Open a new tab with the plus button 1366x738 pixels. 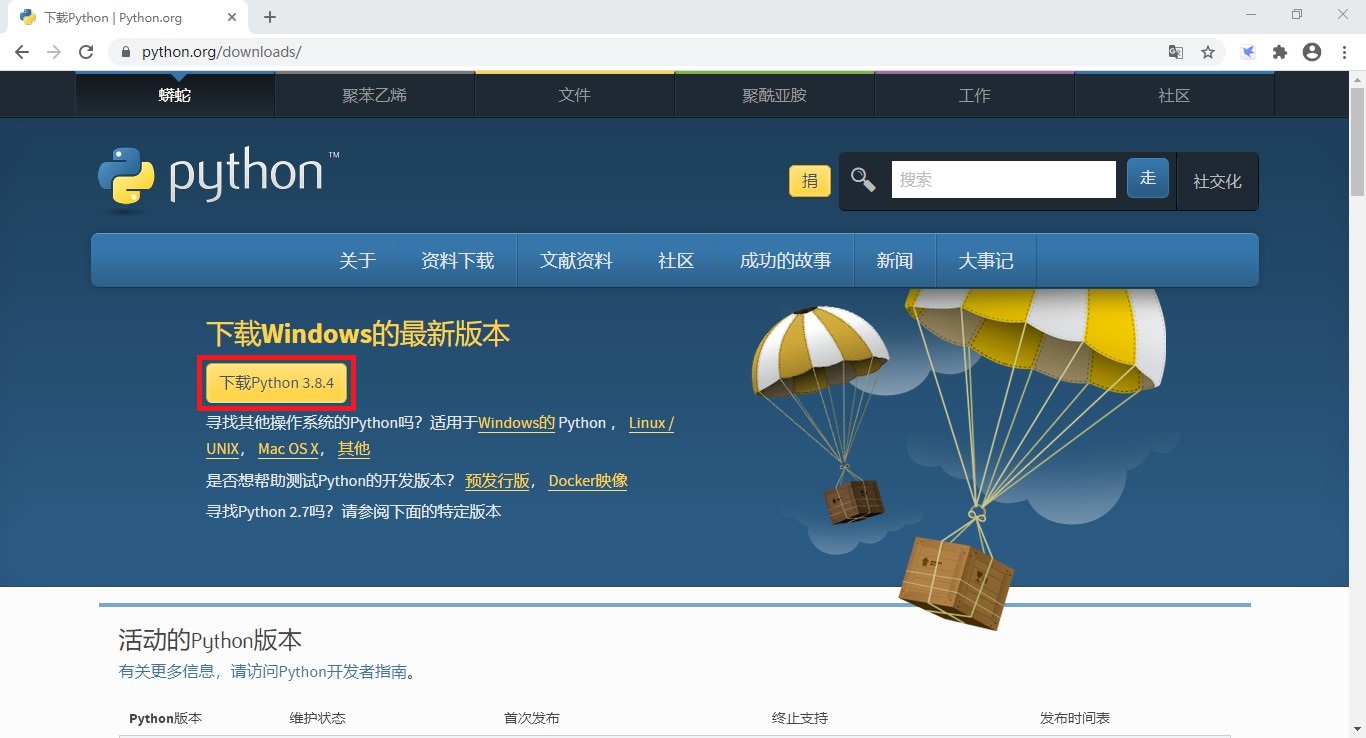pyautogui.click(x=270, y=17)
